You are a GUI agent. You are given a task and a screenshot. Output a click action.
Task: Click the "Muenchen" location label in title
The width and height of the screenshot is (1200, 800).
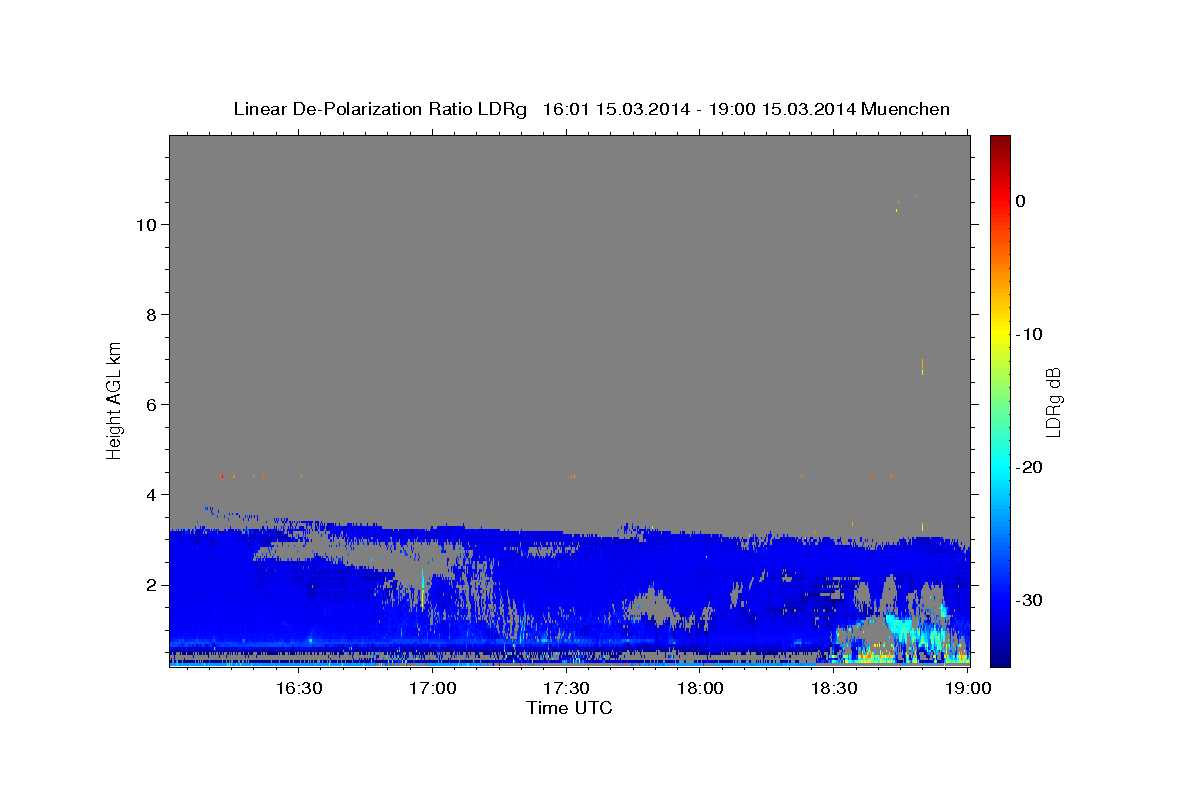tap(905, 109)
